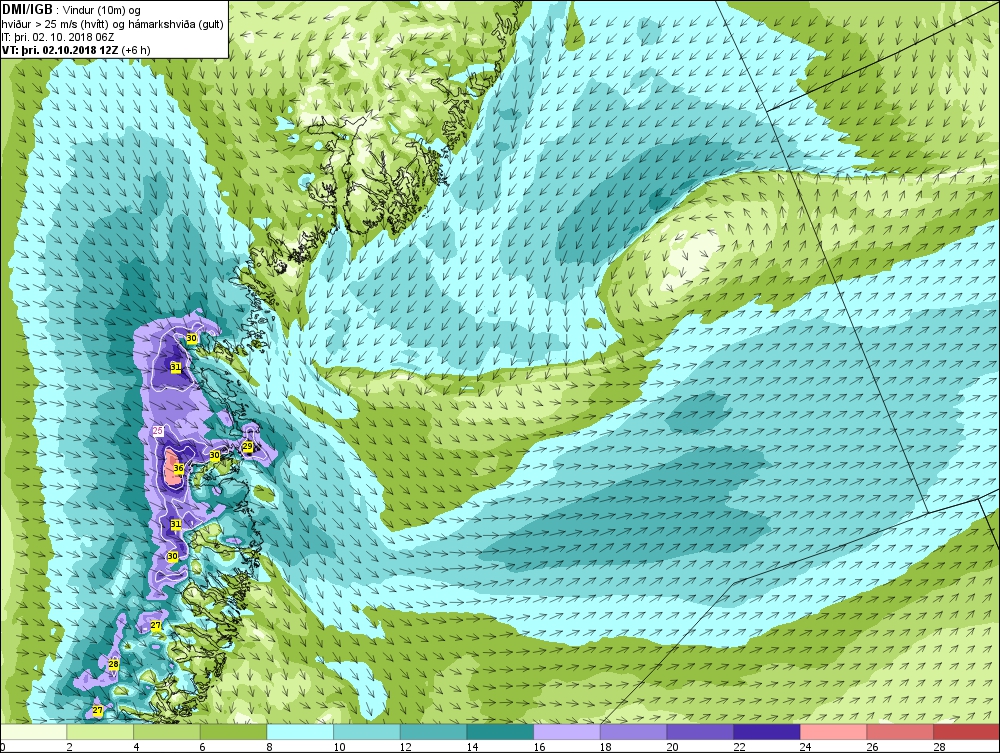This screenshot has width=1000, height=753.
Task: Click the 24–26 pink legend swatch
Action: [833, 732]
